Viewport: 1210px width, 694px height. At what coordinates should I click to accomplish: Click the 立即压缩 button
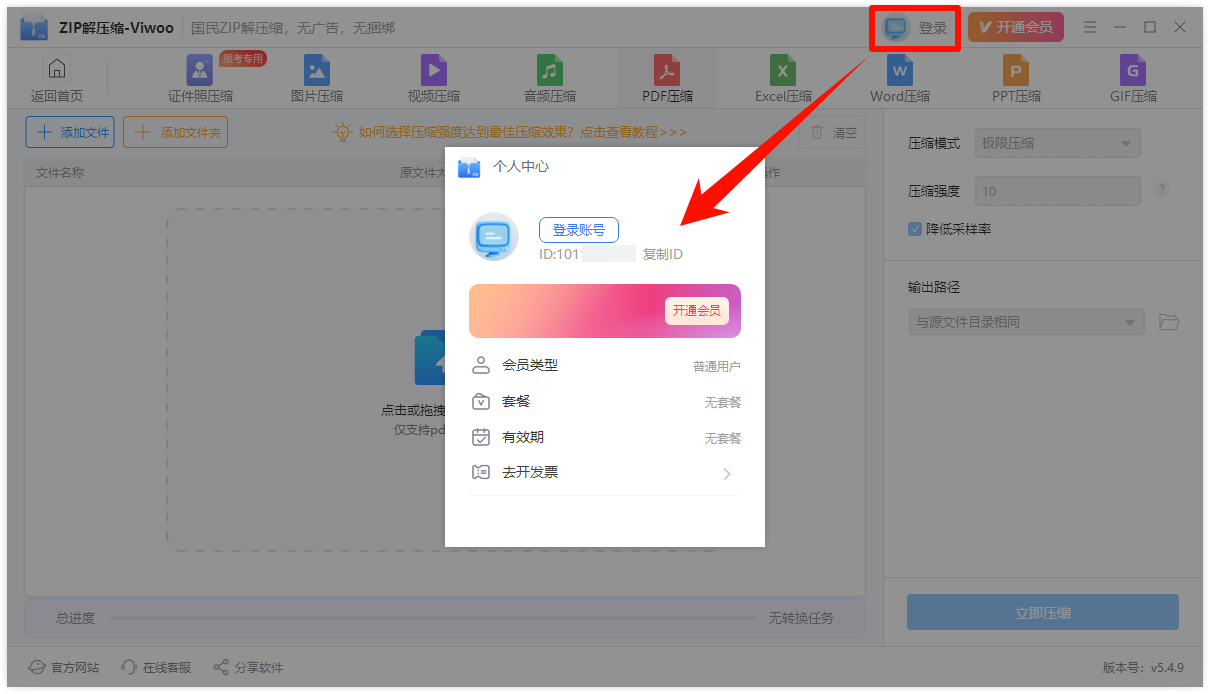click(x=1043, y=613)
